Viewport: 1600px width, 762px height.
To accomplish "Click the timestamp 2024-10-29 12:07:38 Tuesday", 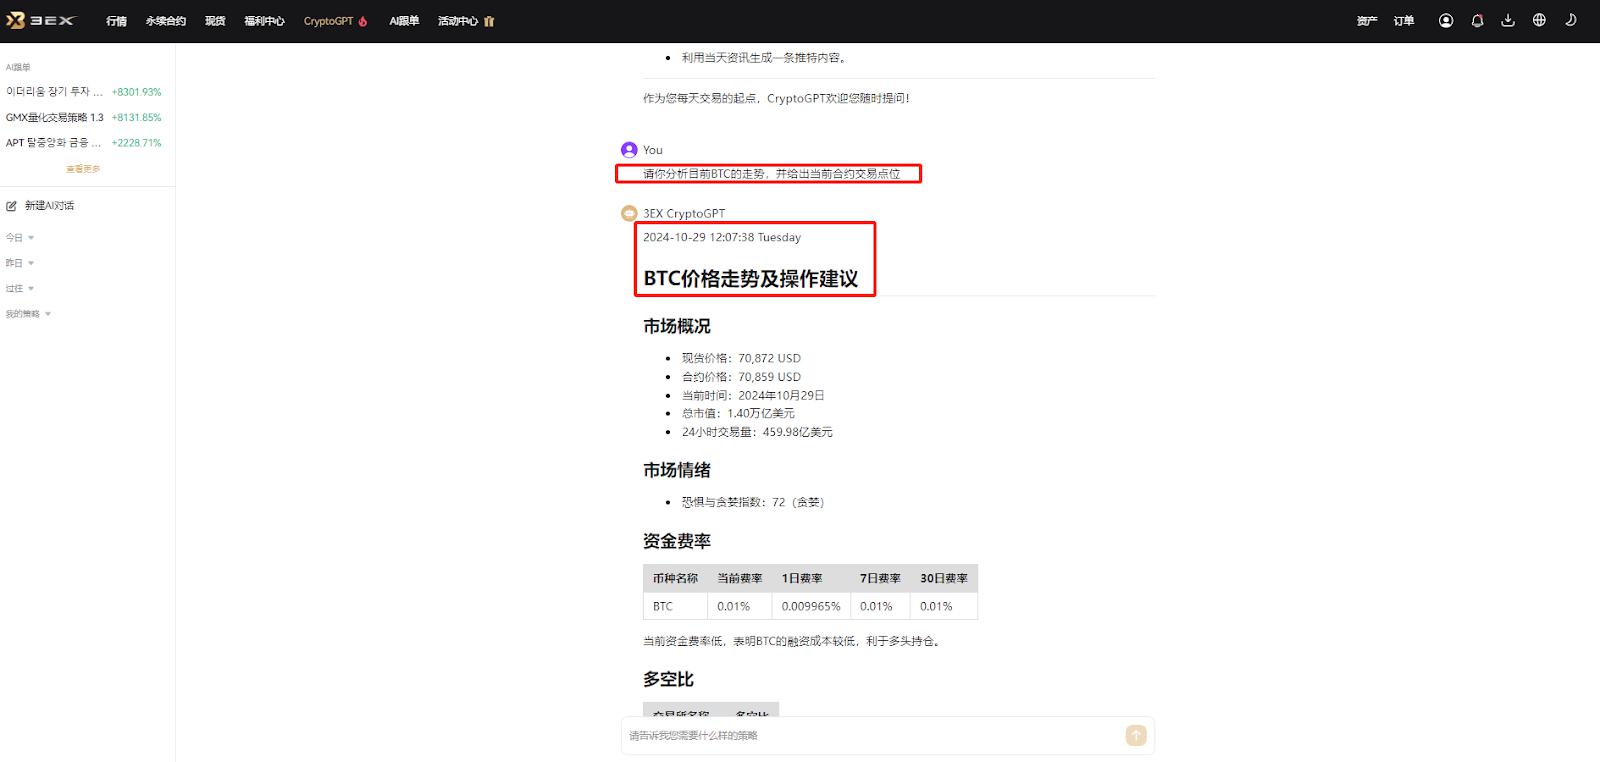I will (722, 238).
